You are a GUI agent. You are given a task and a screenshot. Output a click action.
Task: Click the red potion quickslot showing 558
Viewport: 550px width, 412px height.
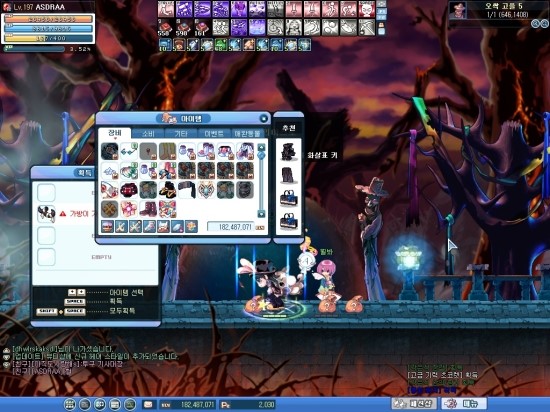pos(165,27)
